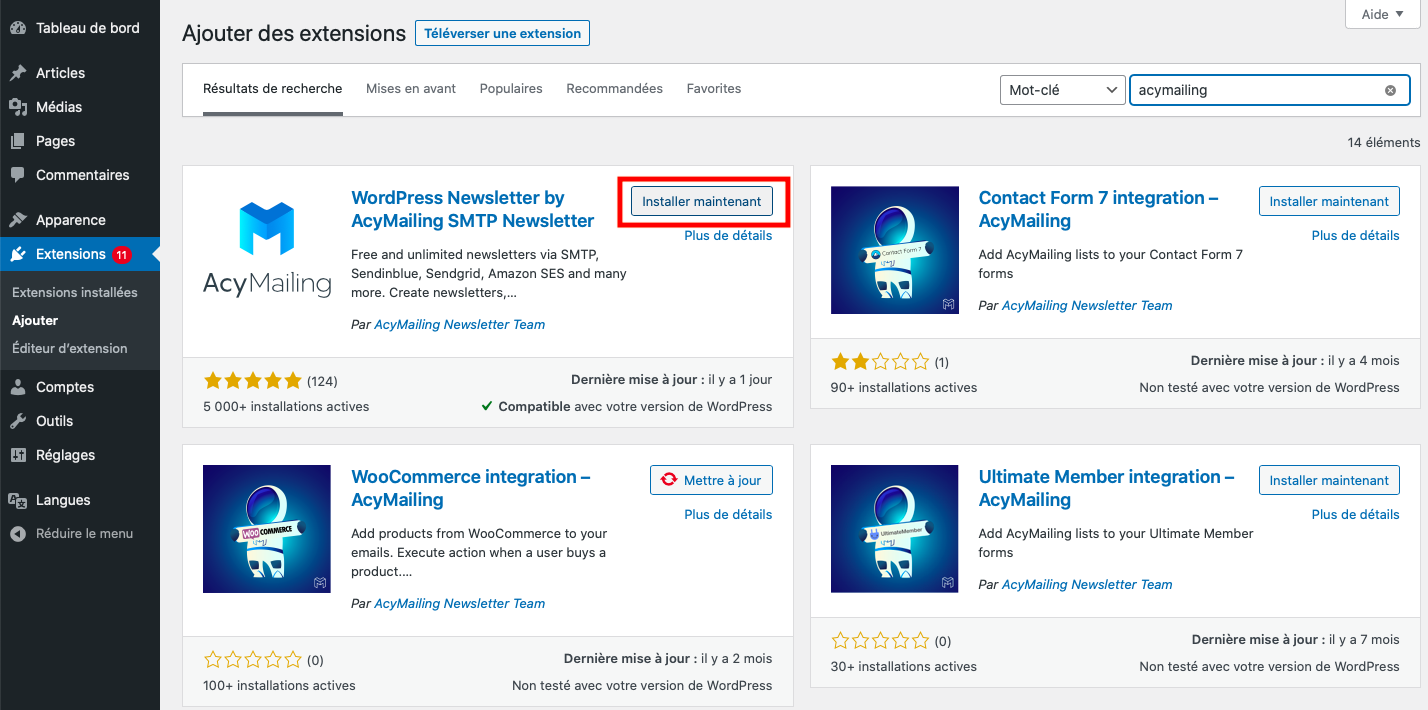Screen dimensions: 1428x710
Task: Click the Réglages settings icon
Action: pyautogui.click(x=18, y=455)
